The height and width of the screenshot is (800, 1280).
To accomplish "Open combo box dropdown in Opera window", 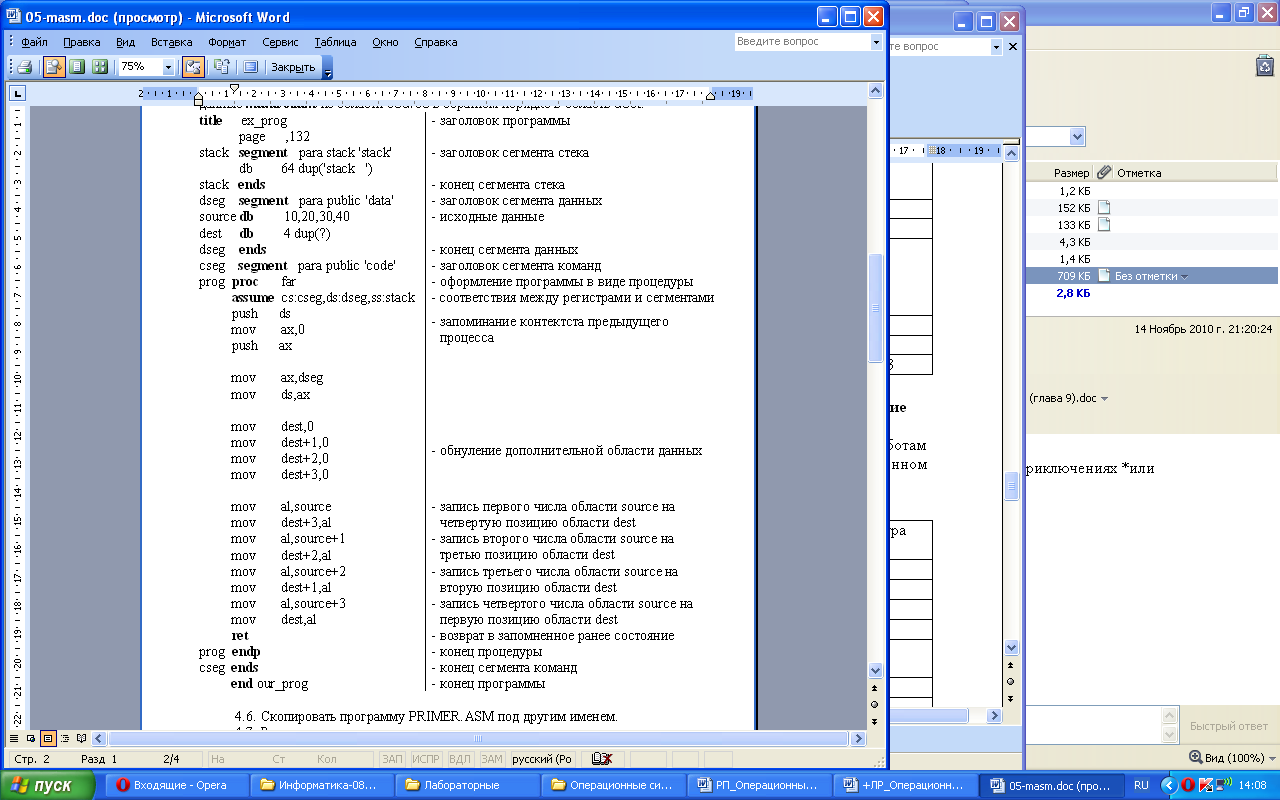I will [1077, 136].
